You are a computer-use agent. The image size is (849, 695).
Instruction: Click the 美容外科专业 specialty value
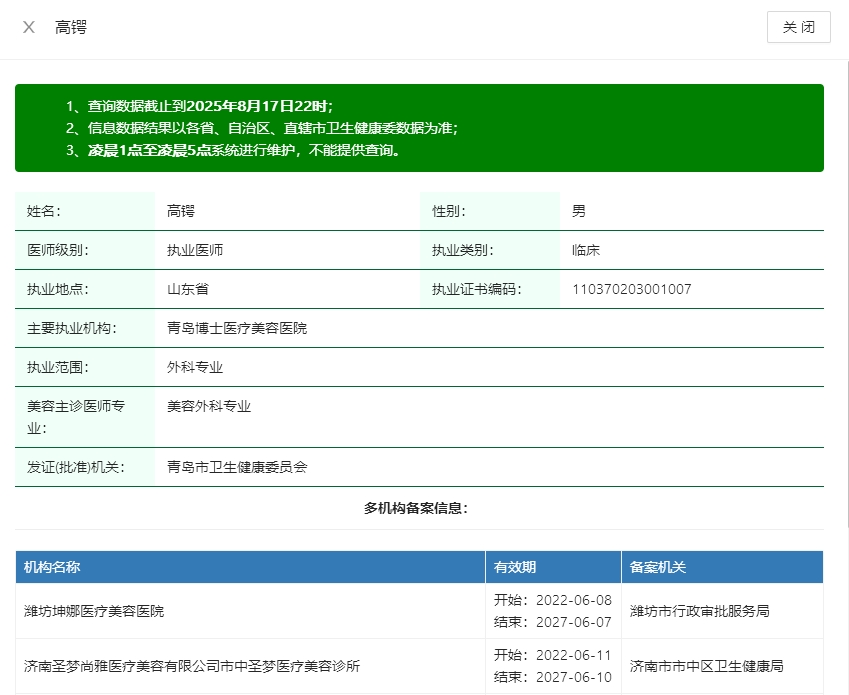(209, 406)
